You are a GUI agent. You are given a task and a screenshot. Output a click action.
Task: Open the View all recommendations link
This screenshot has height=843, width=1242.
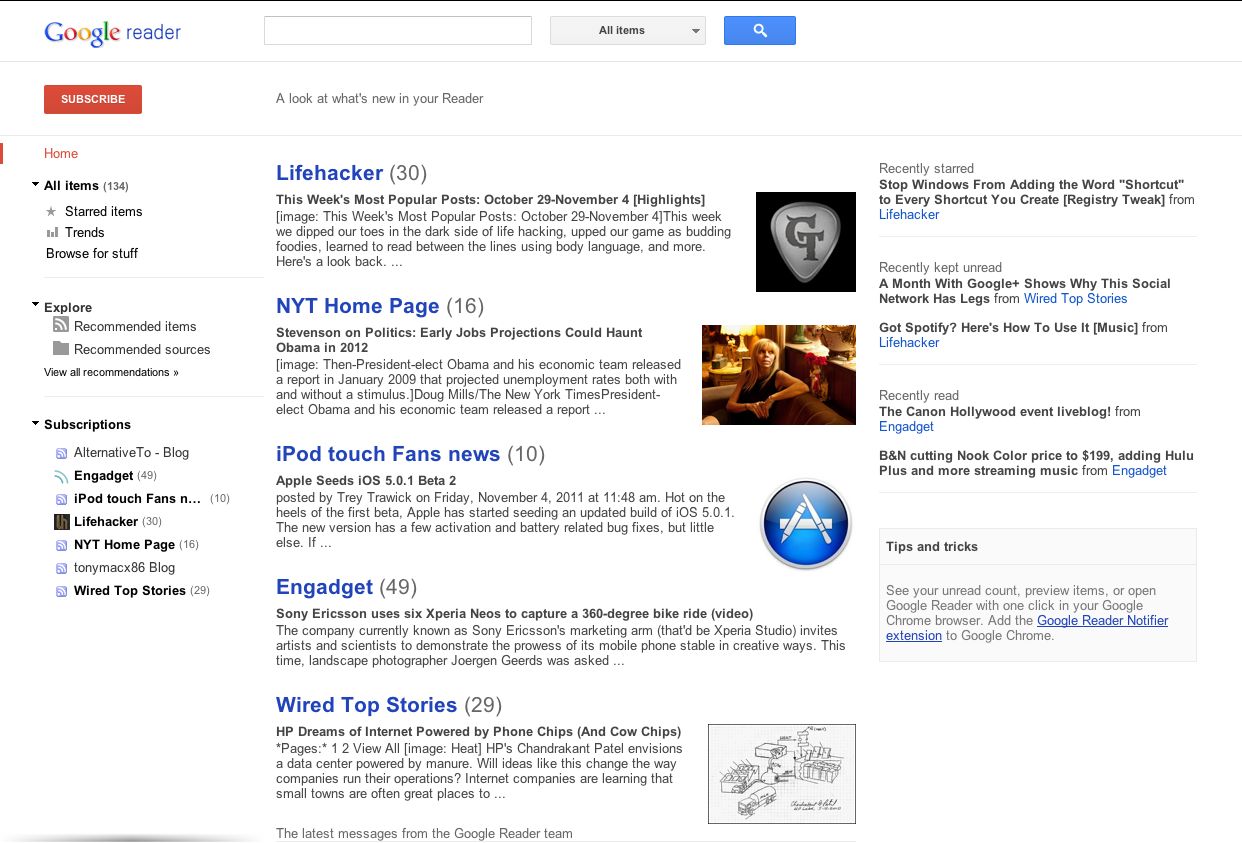[x=110, y=371]
